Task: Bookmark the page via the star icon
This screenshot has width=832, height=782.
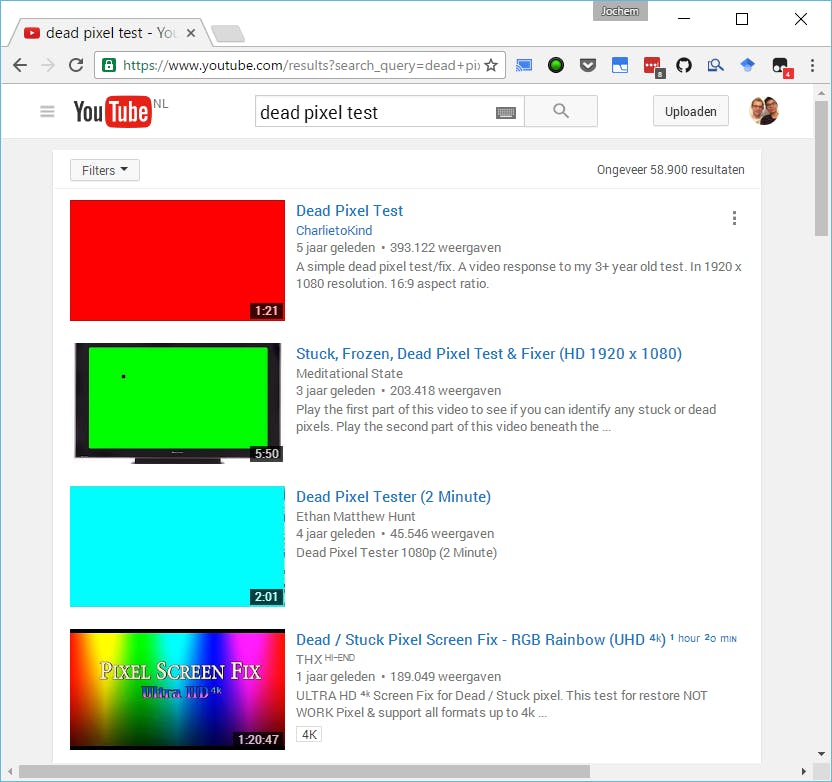Action: click(491, 64)
